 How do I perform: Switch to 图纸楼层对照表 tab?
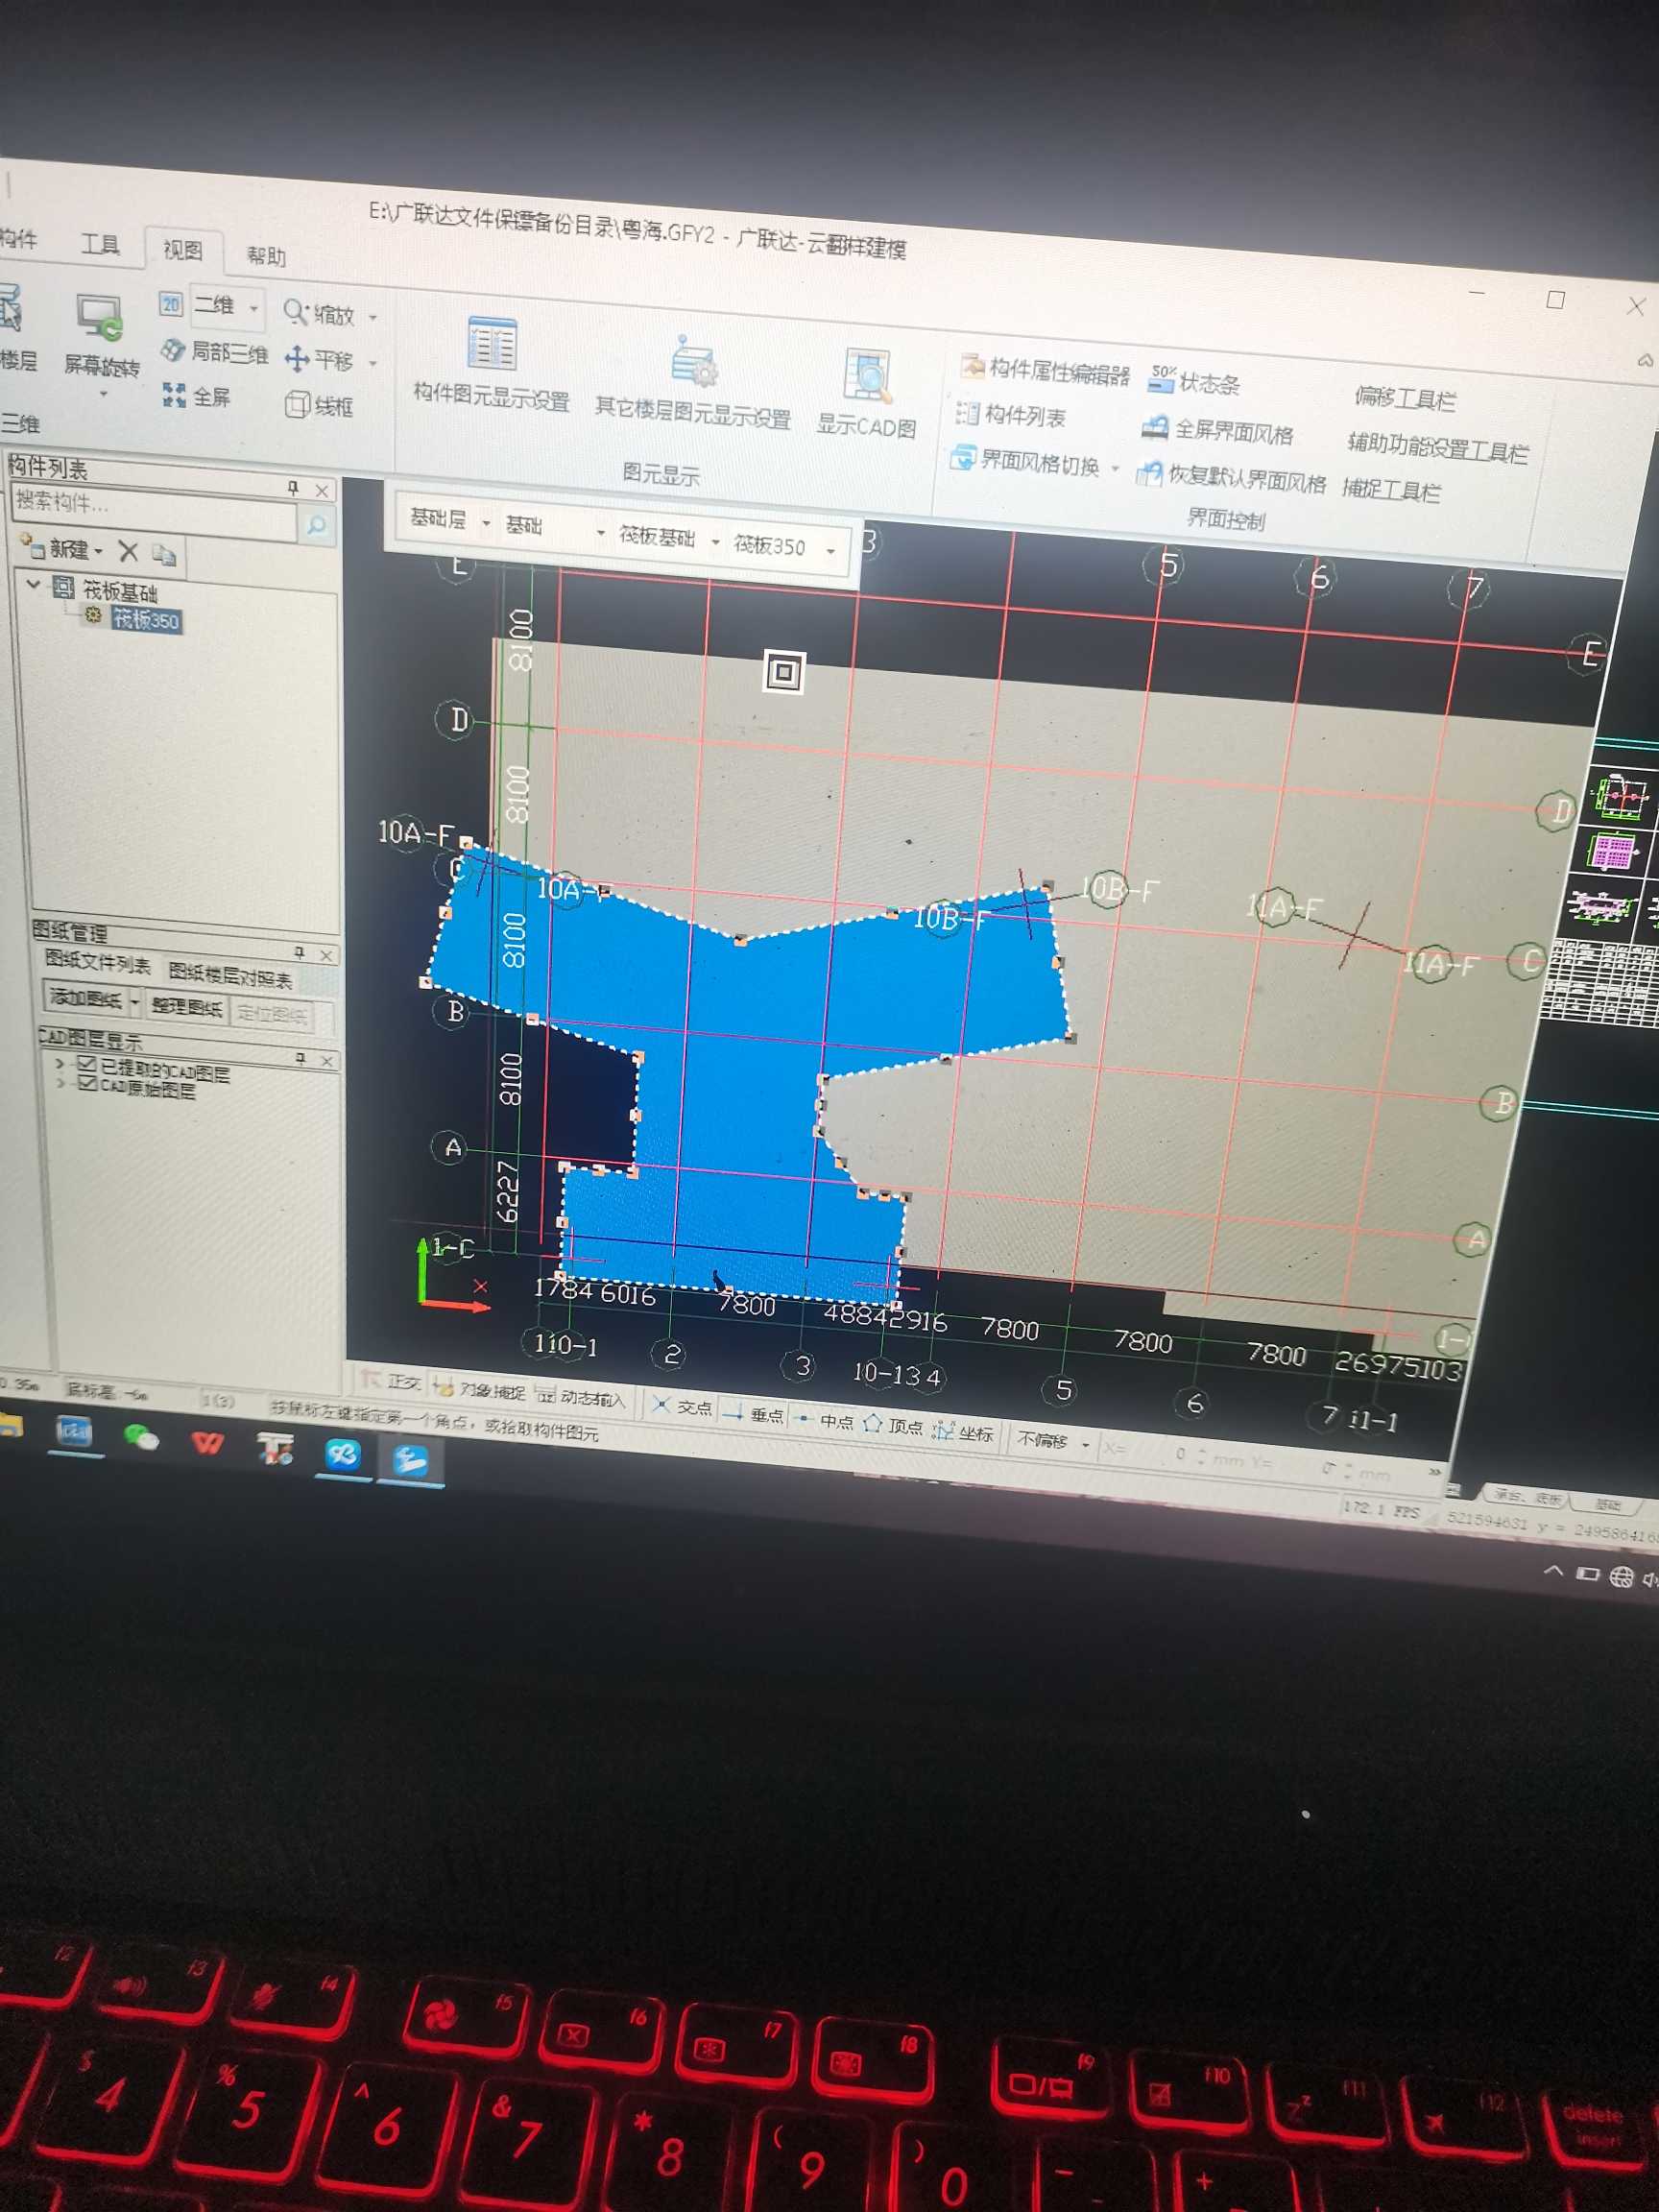click(x=230, y=975)
